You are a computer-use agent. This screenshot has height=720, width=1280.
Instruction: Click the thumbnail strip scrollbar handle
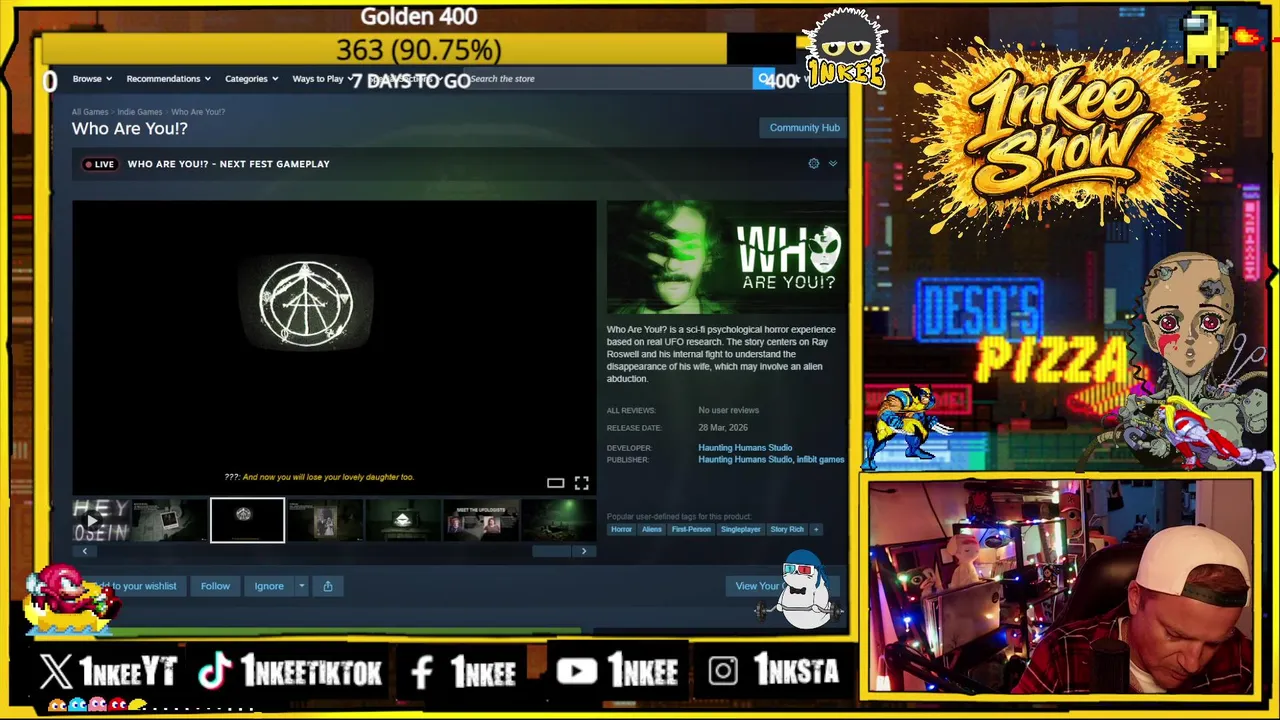(551, 551)
